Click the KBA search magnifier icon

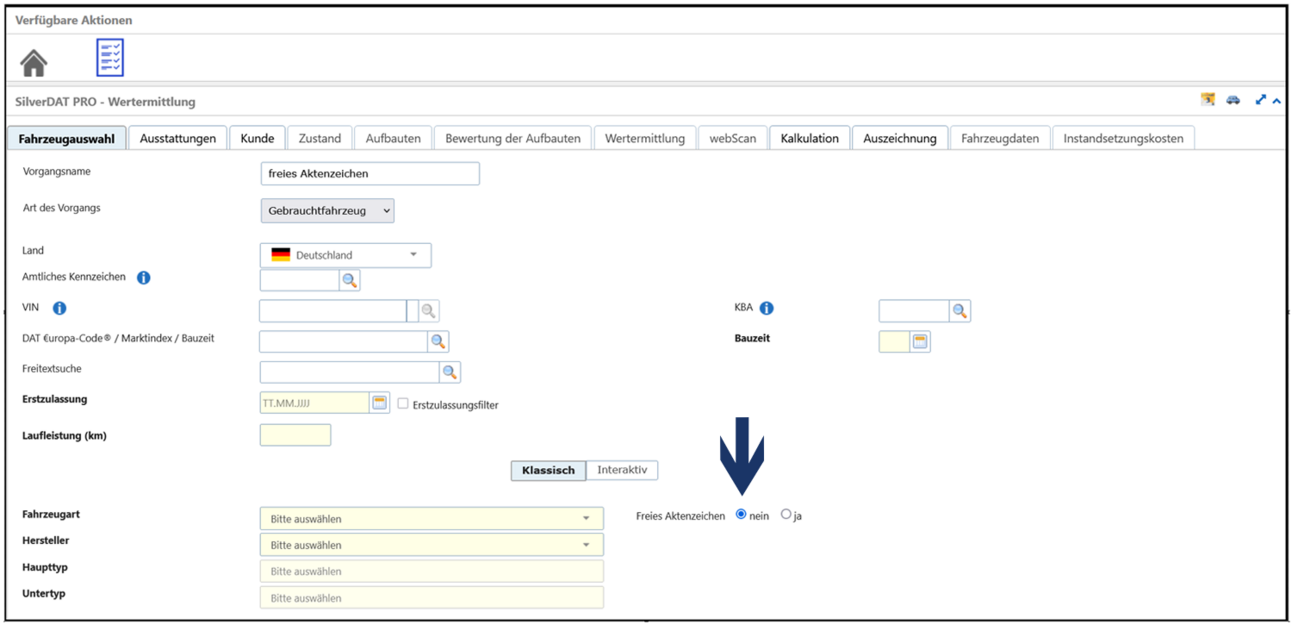coord(960,311)
